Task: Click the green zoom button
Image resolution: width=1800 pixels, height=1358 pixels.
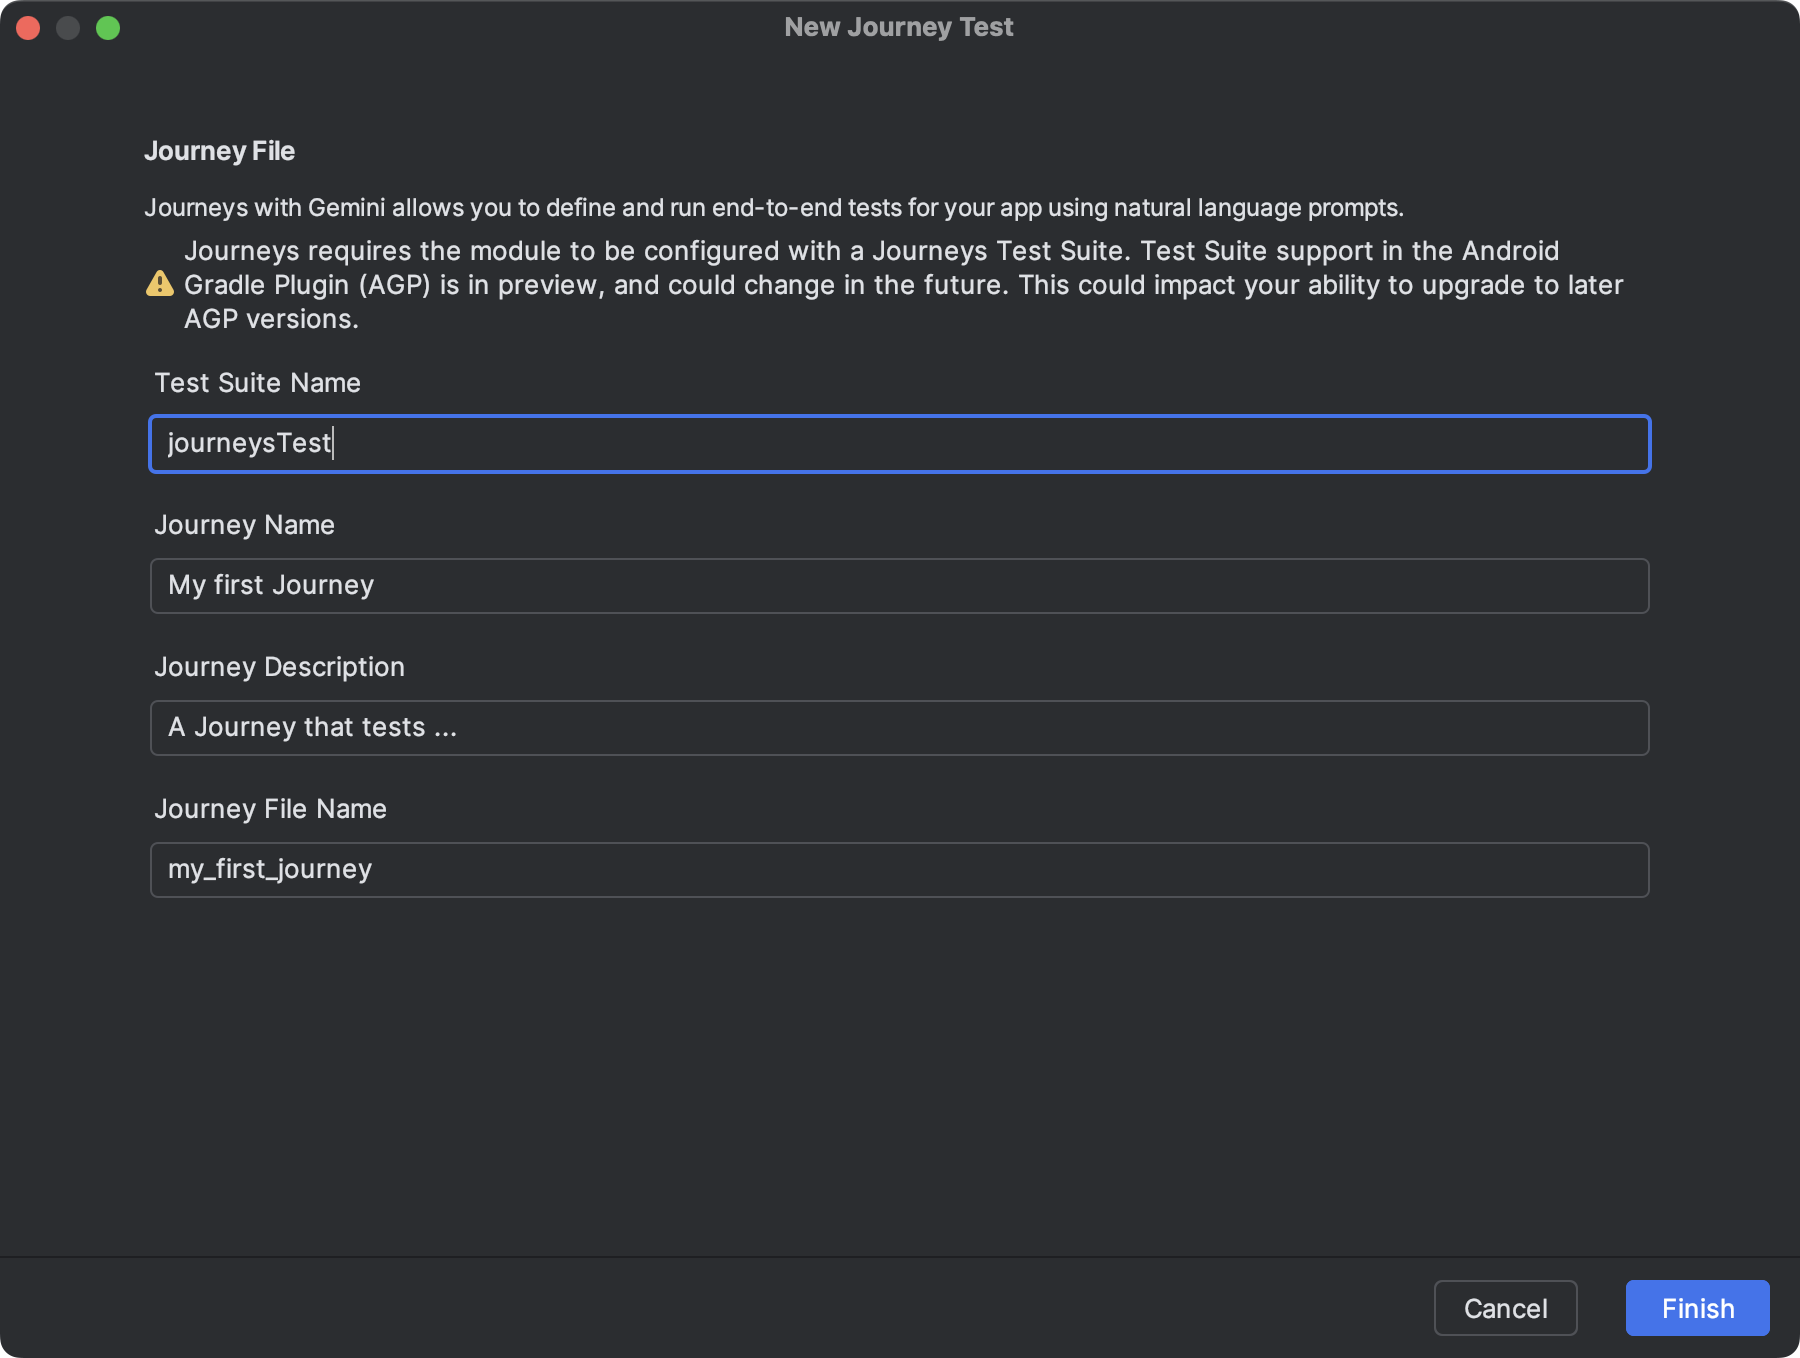Action: [x=110, y=27]
